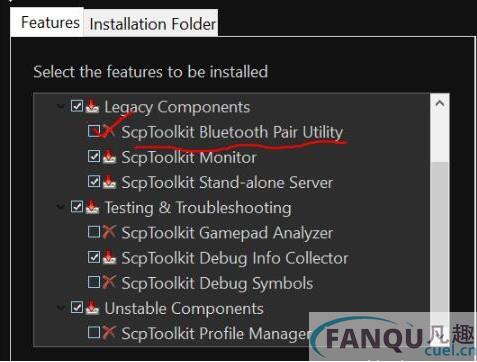
Task: Click the install icon beside Debug Info Collector
Action: [109, 257]
